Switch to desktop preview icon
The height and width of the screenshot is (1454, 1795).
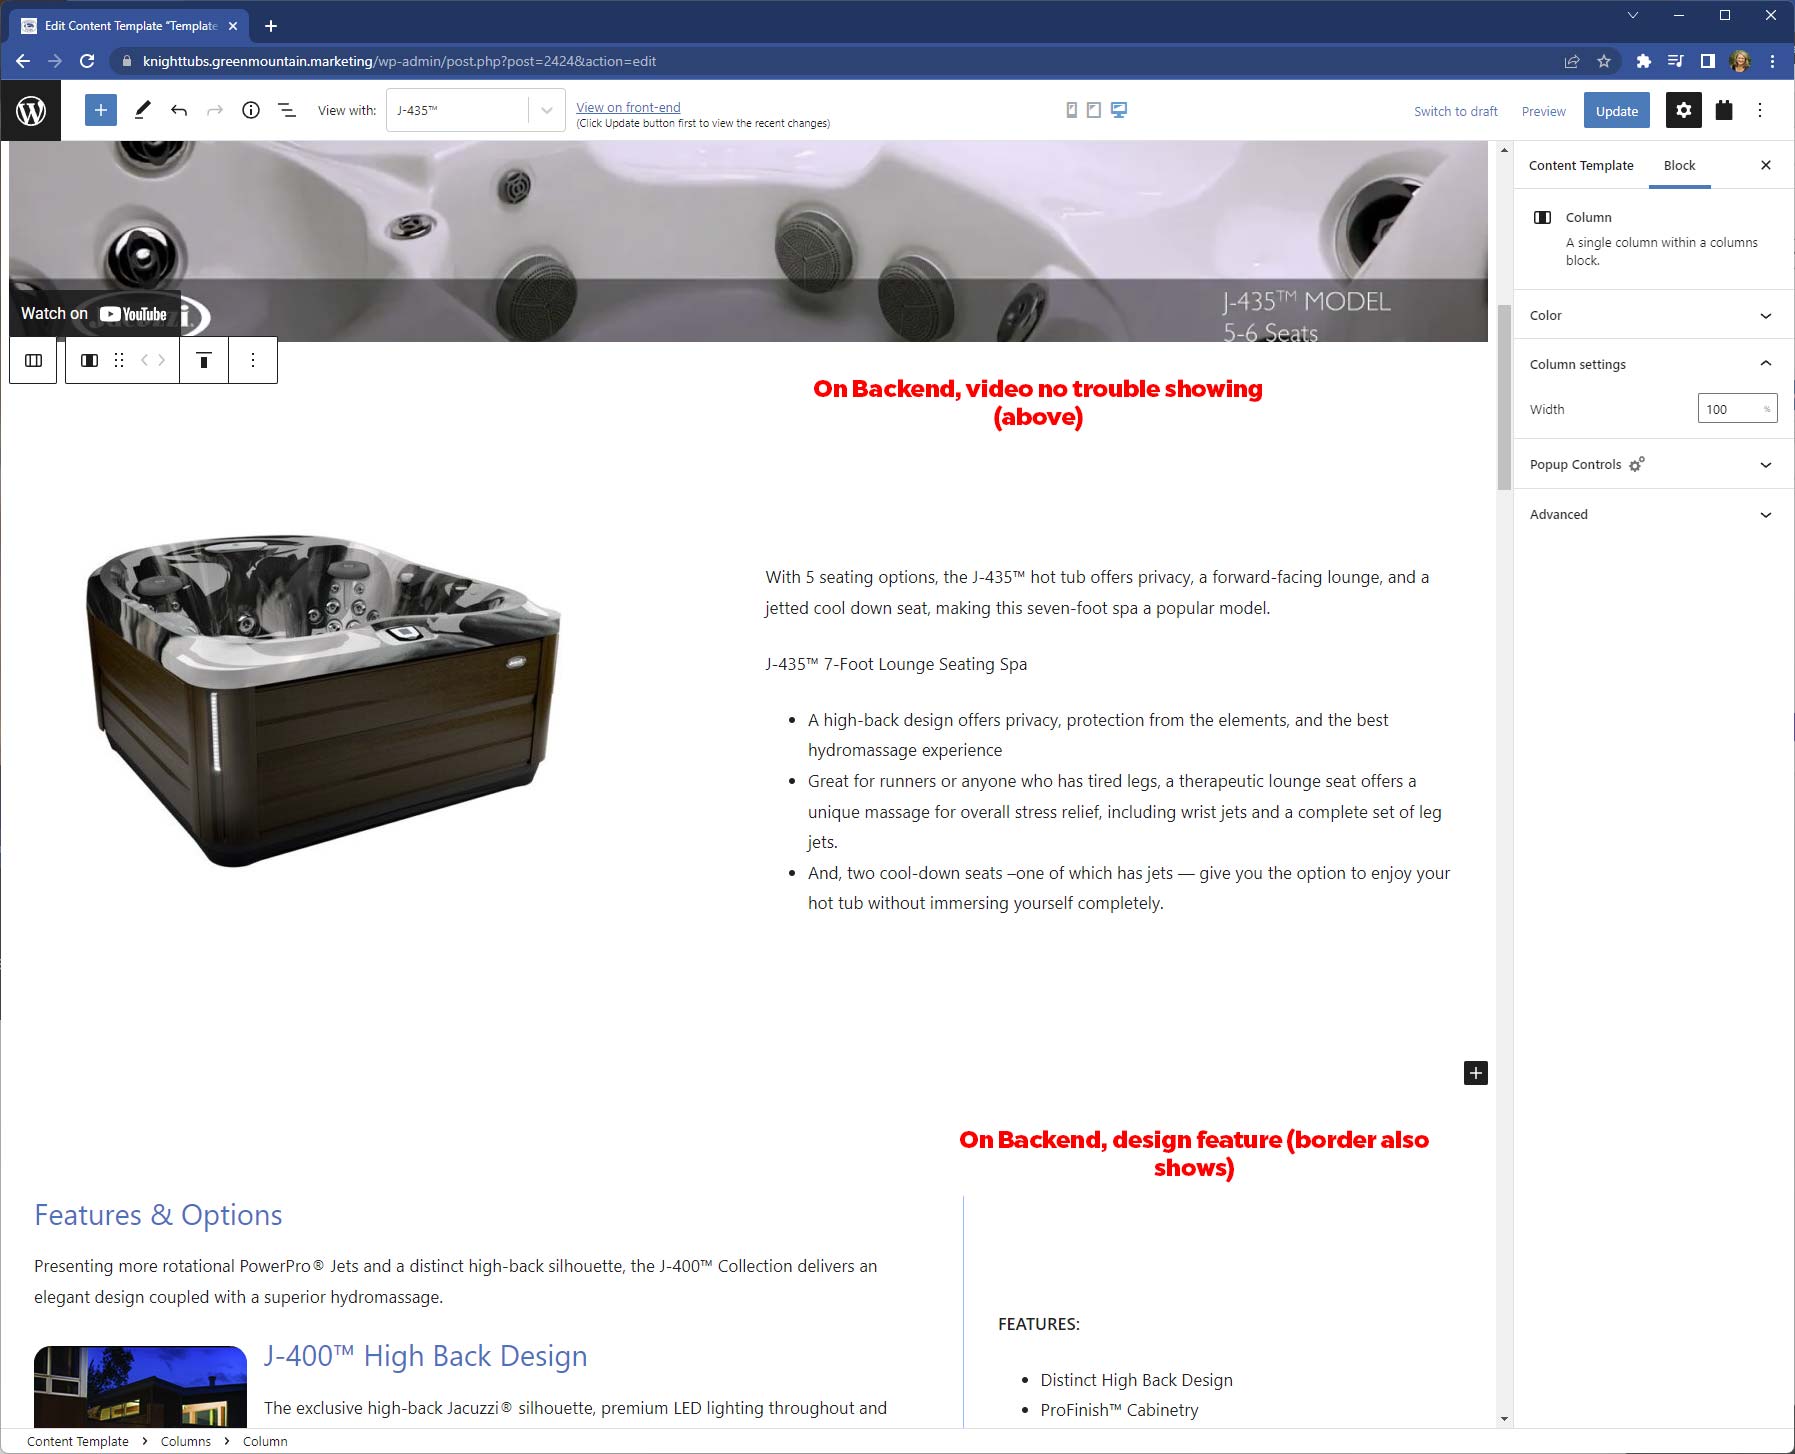coord(1119,110)
